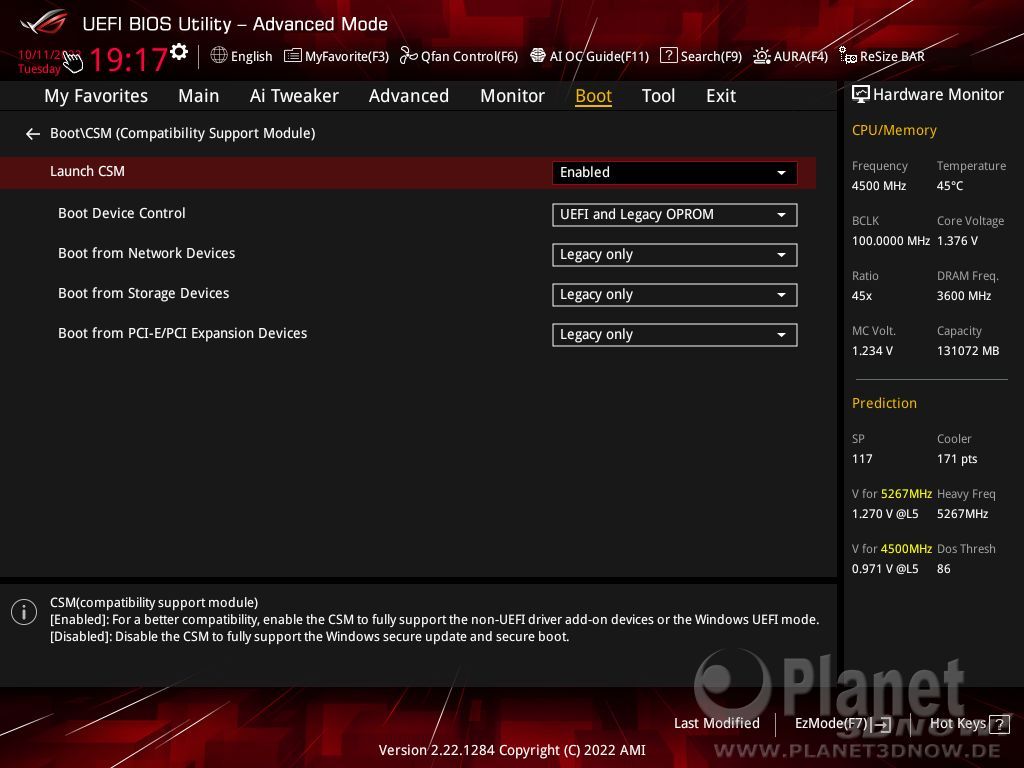
Task: Select the Boot tab
Action: (x=594, y=96)
